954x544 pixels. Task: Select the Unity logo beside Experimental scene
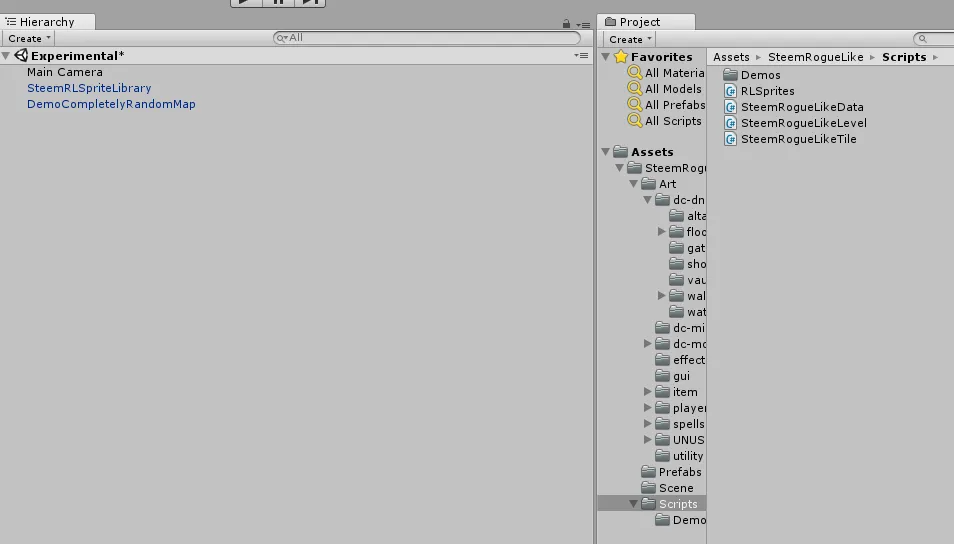tap(21, 55)
